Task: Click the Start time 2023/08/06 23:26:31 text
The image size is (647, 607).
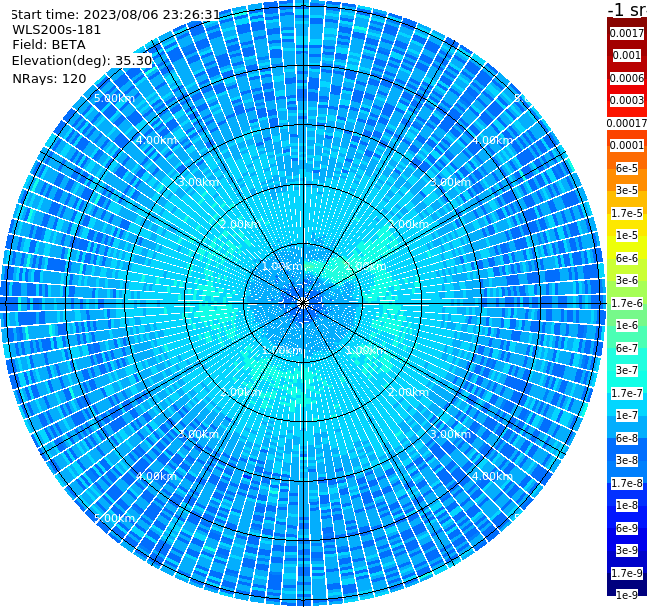Action: click(116, 15)
